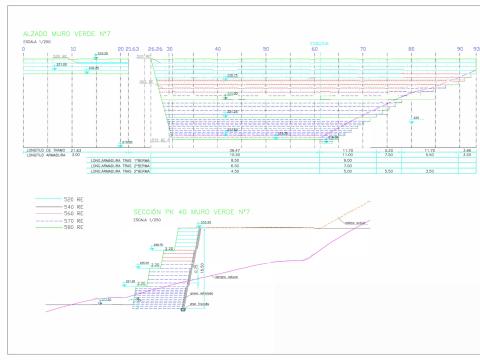This screenshot has height=360, width=480.
Task: Select legend entry '580 RE'
Action: point(73,227)
